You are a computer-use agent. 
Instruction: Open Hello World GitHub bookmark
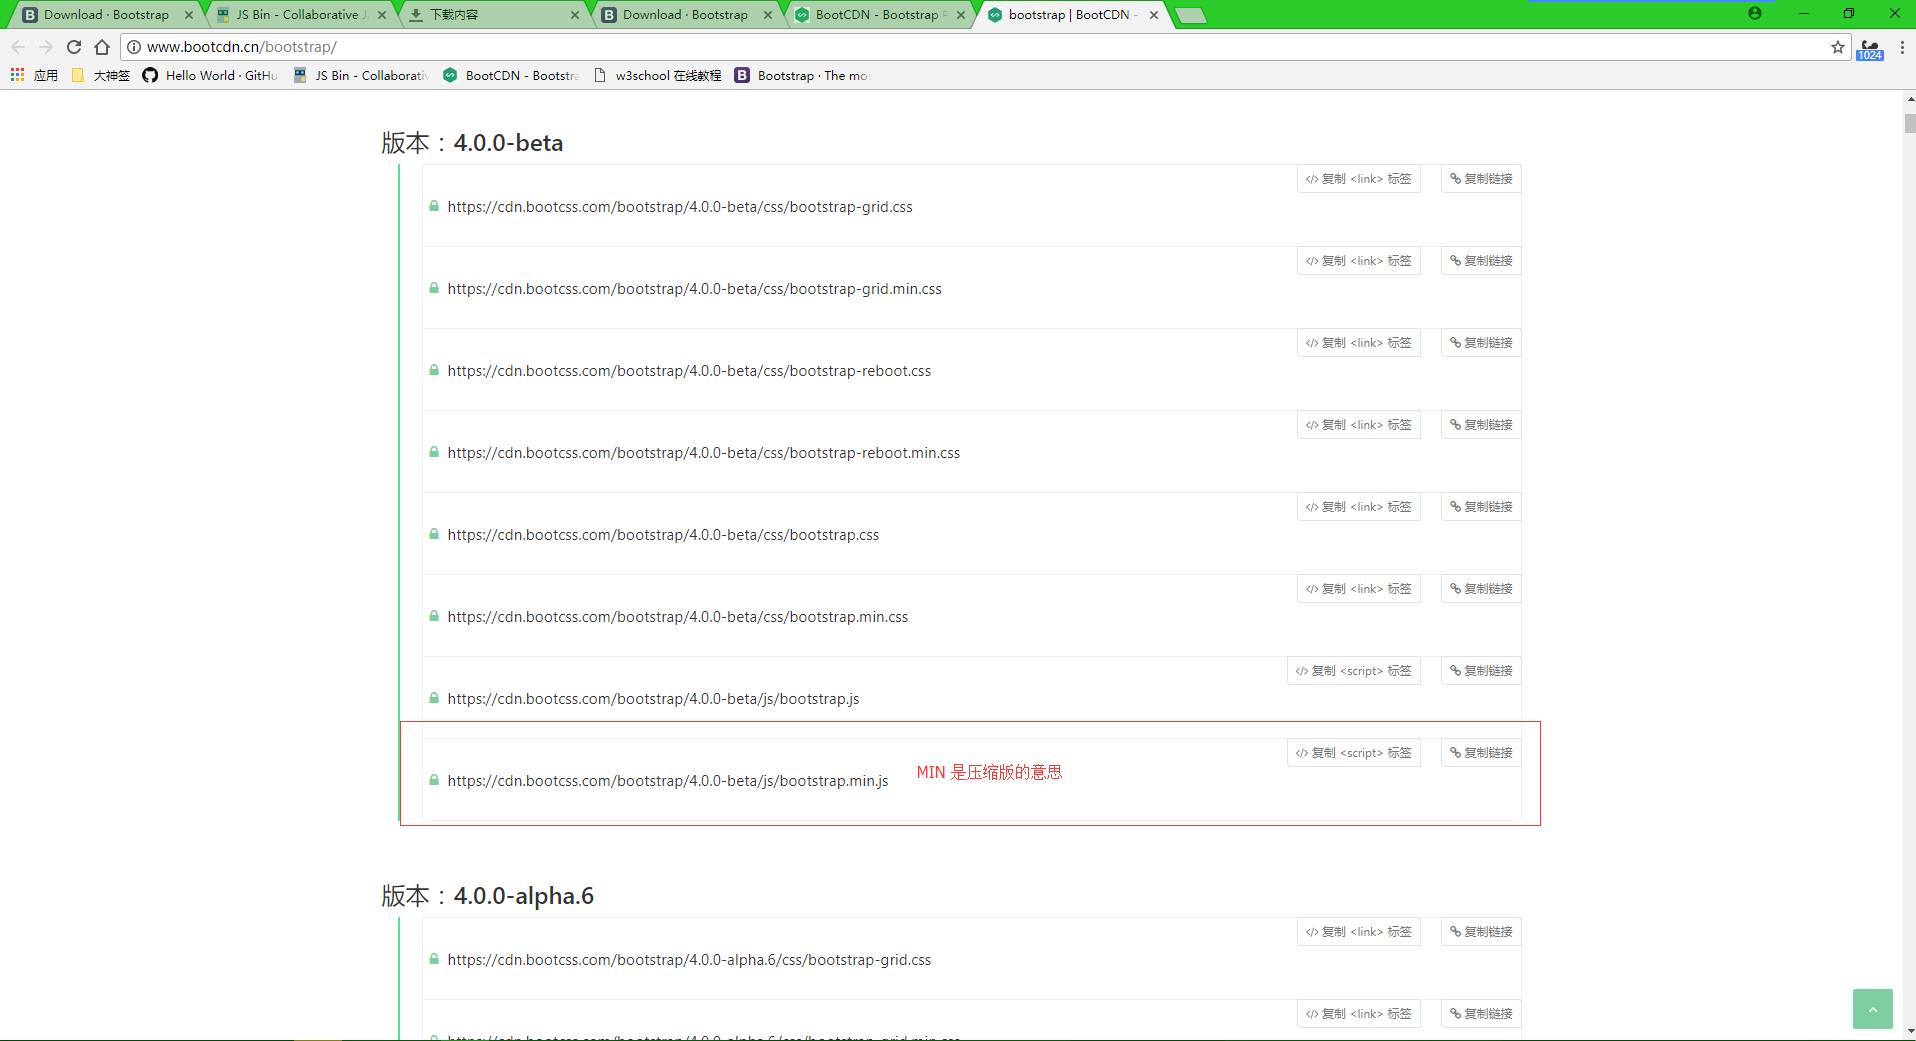coord(210,75)
